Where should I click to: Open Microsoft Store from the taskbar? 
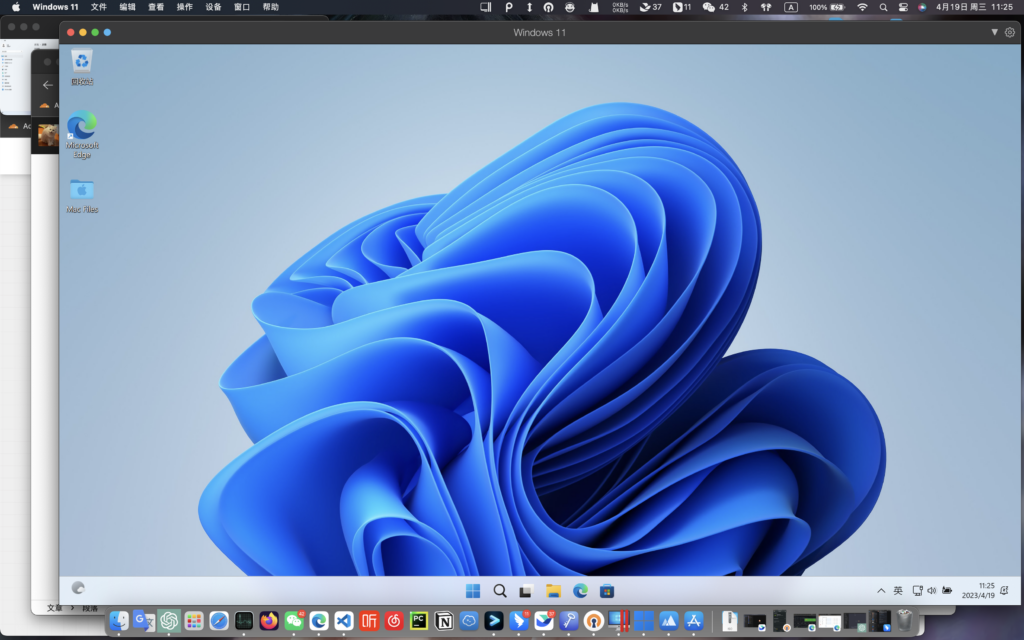(607, 591)
